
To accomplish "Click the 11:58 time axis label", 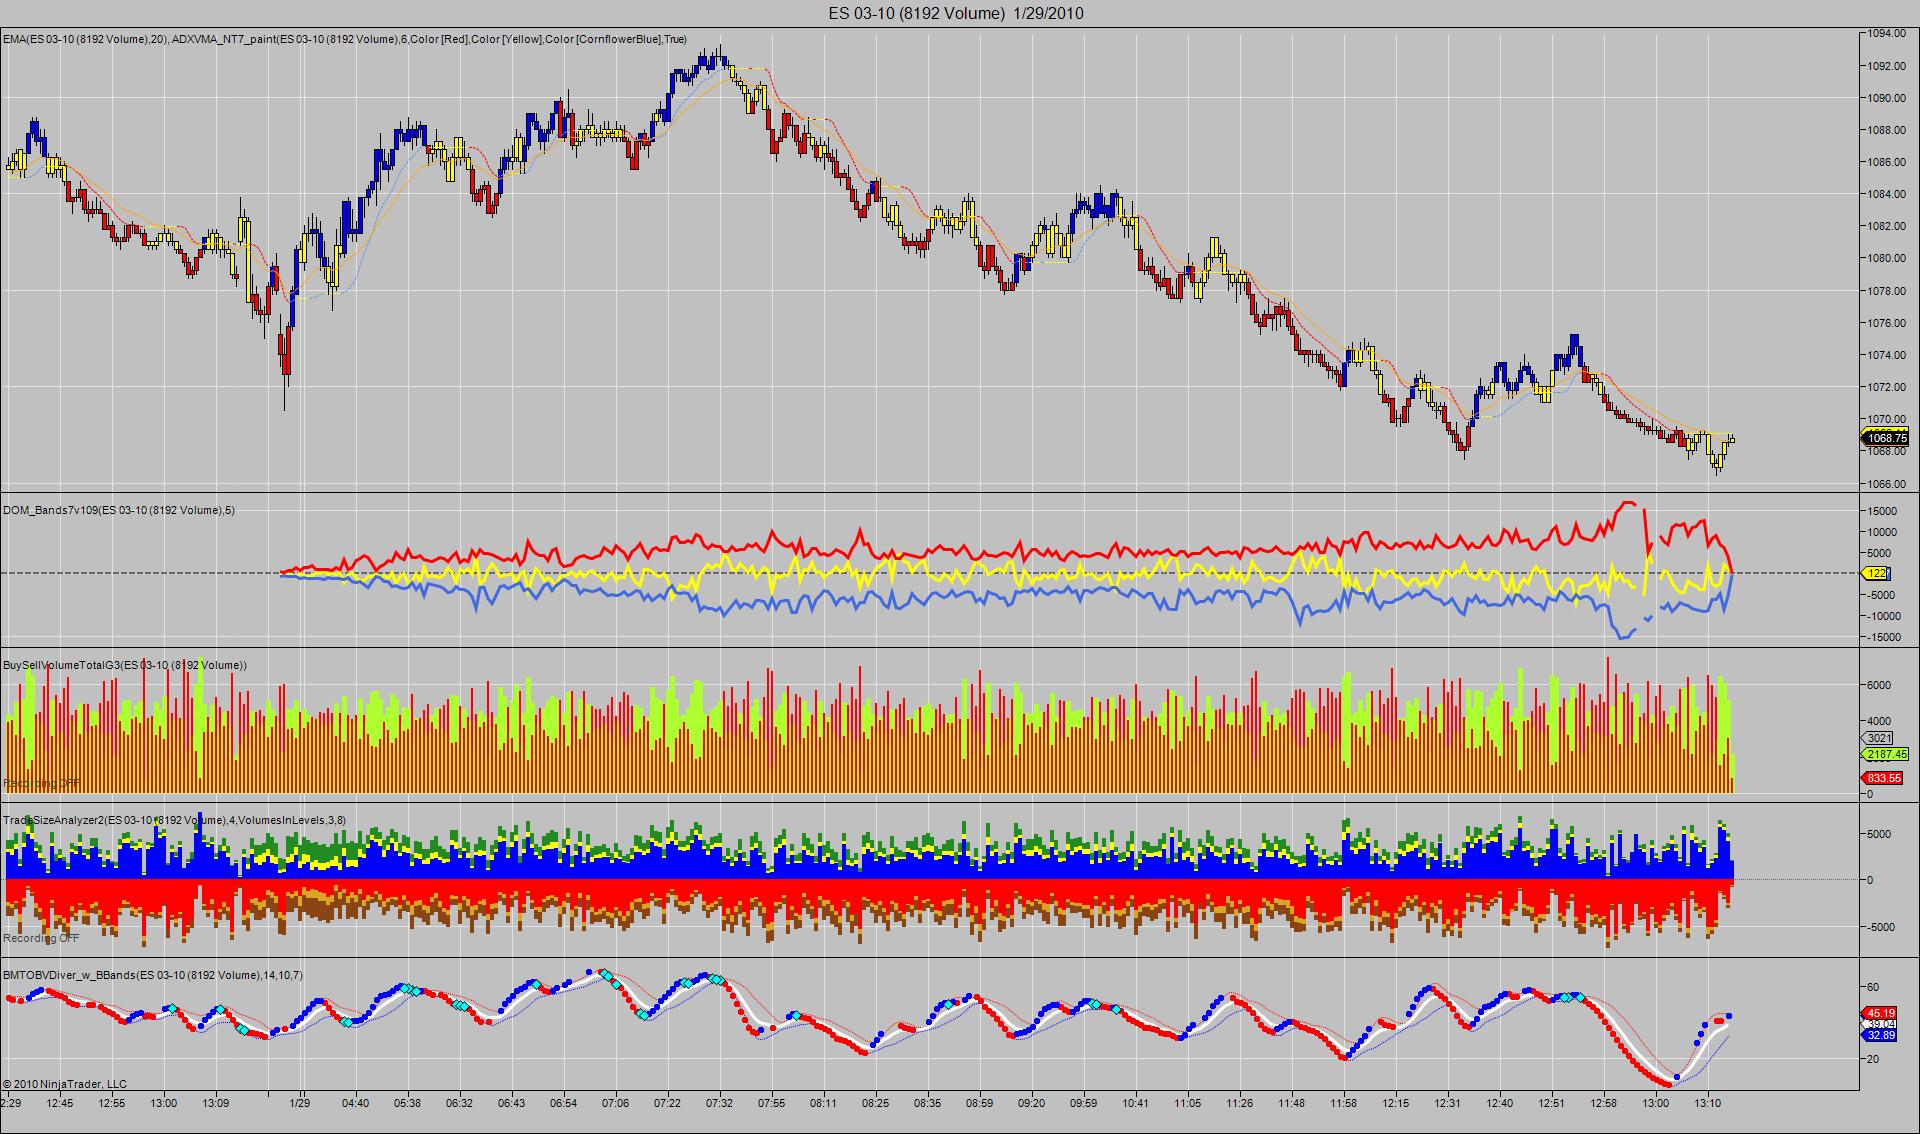I will [x=1344, y=1104].
